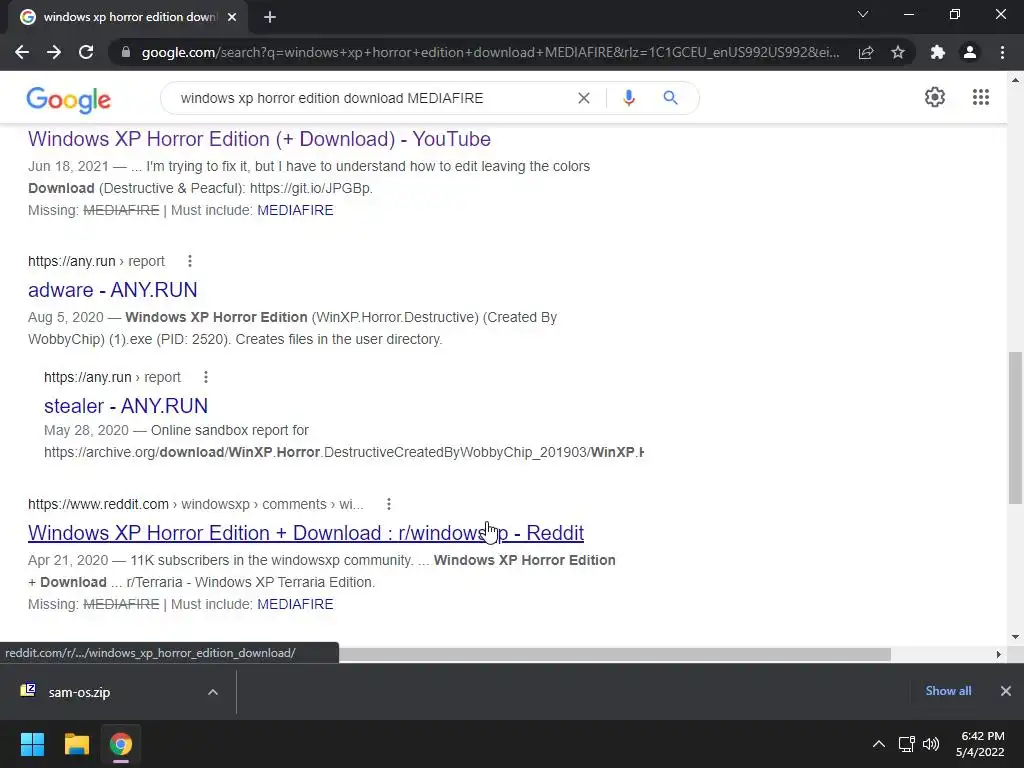Show all downloads

948,691
